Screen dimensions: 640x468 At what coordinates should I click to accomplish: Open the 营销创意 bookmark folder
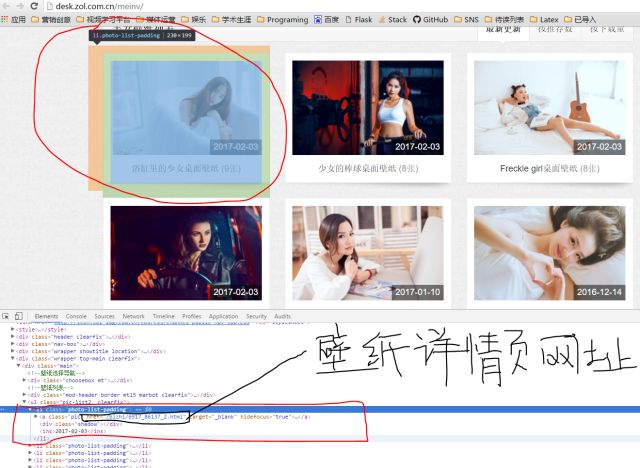[x=51, y=20]
